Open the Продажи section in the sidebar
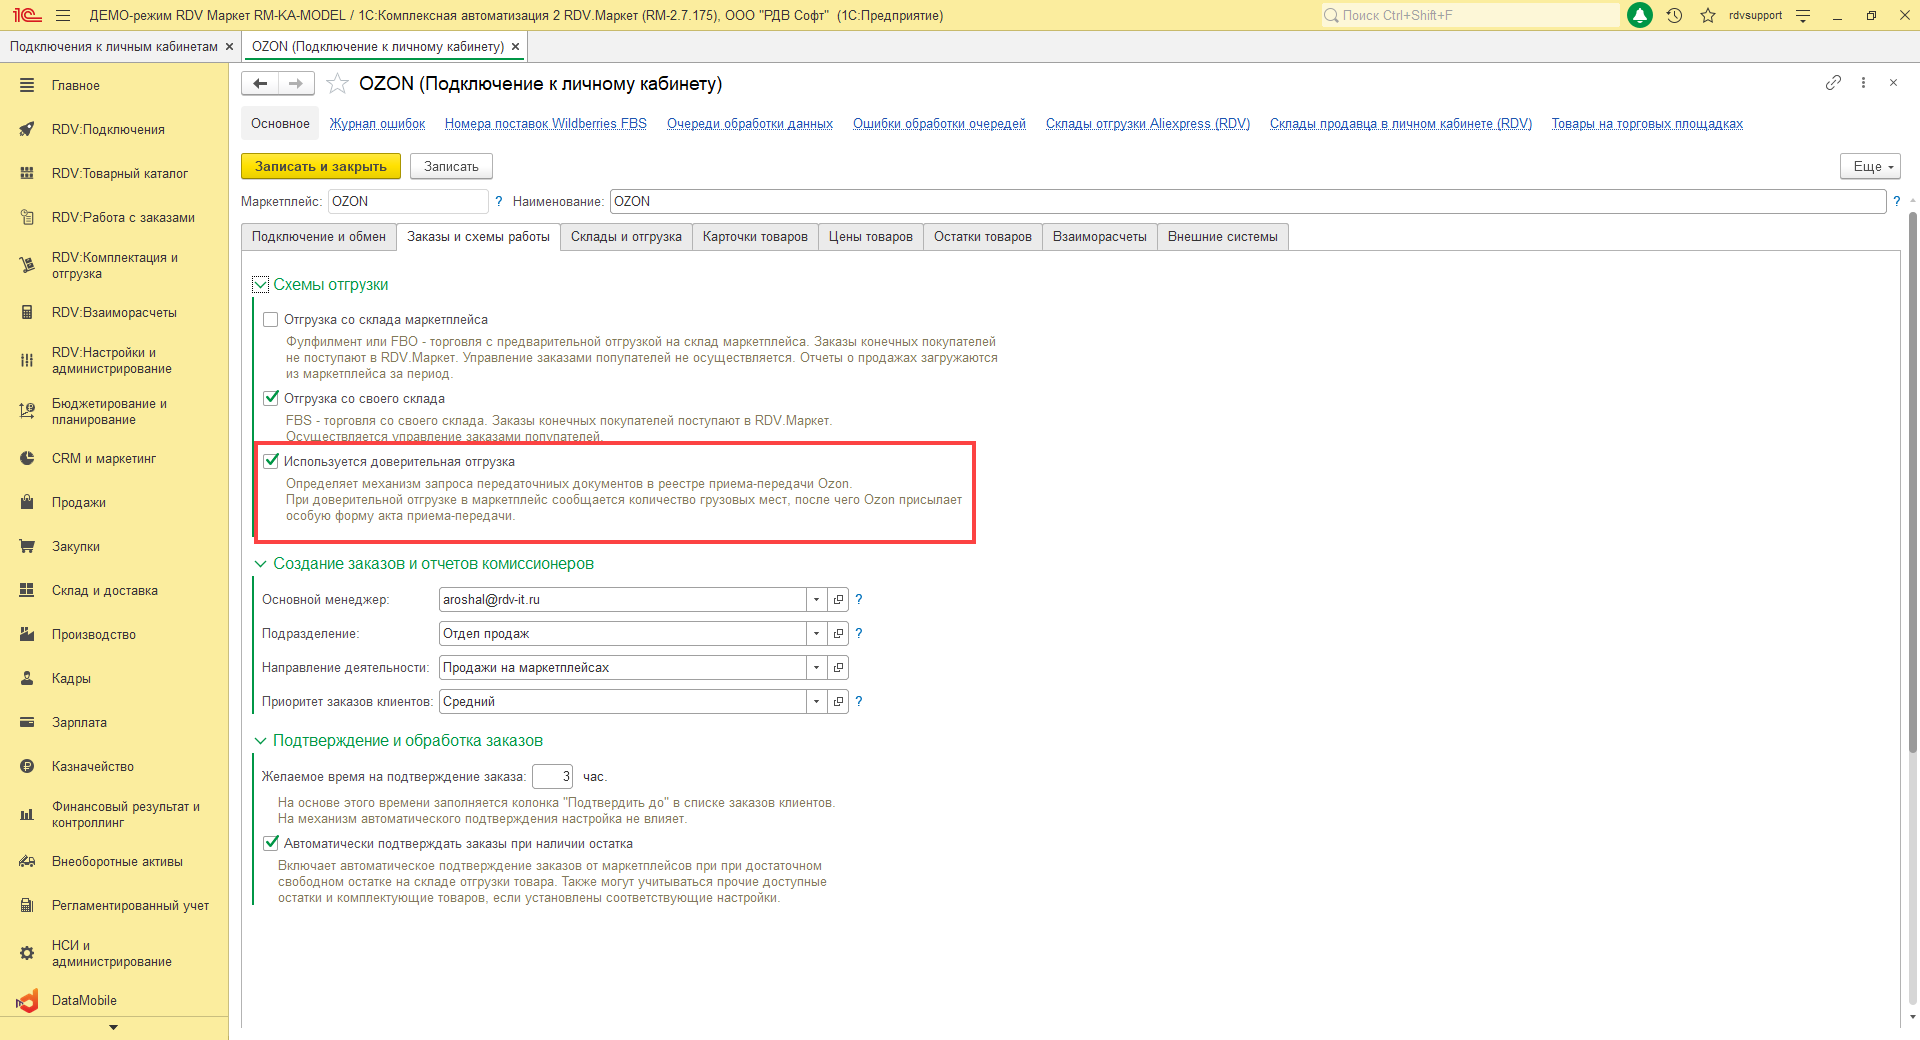Image resolution: width=1920 pixels, height=1040 pixels. point(79,503)
